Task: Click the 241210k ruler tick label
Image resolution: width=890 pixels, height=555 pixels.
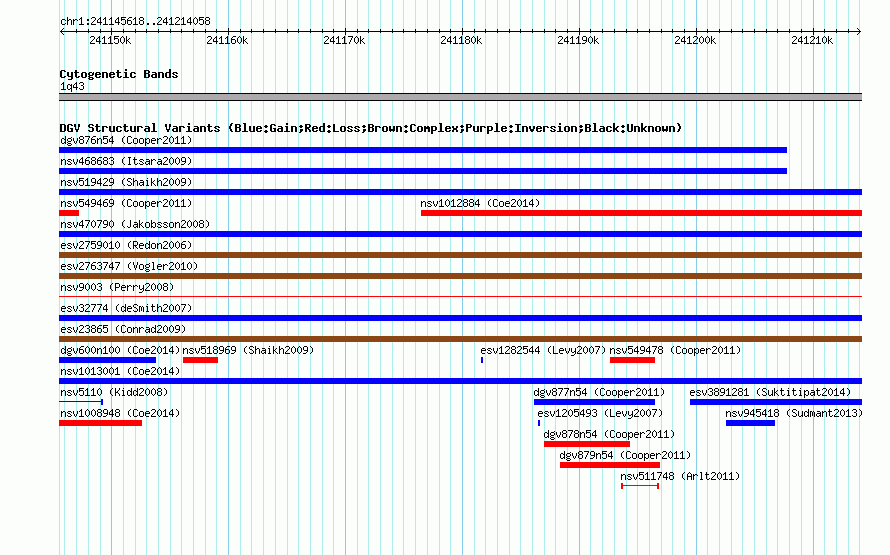Action: pyautogui.click(x=812, y=40)
